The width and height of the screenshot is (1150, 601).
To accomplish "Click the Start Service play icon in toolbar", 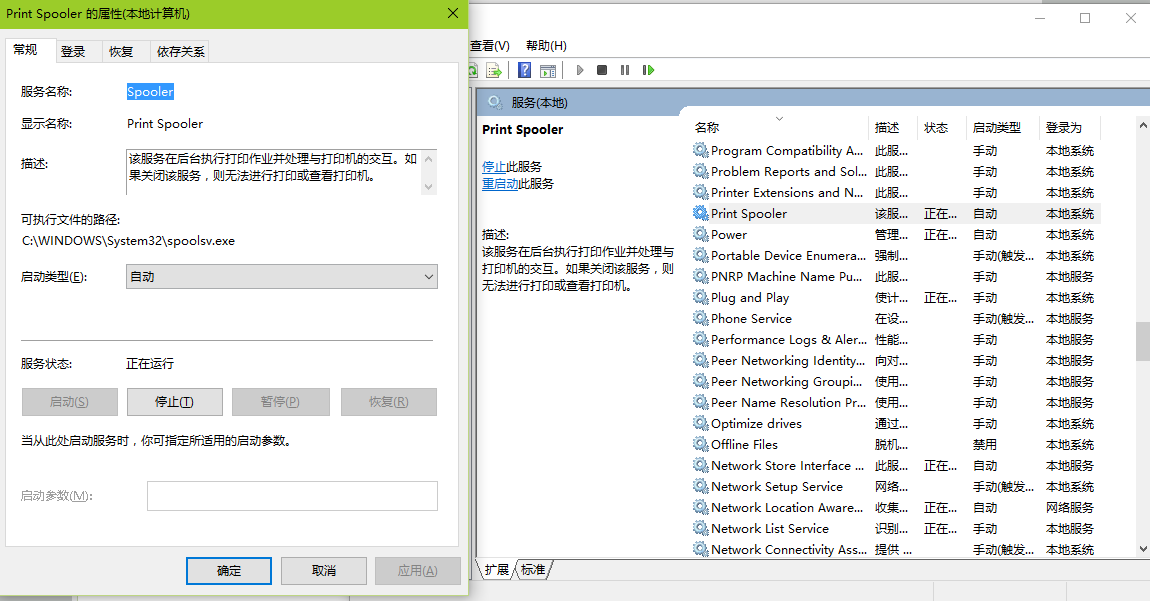I will click(x=580, y=70).
